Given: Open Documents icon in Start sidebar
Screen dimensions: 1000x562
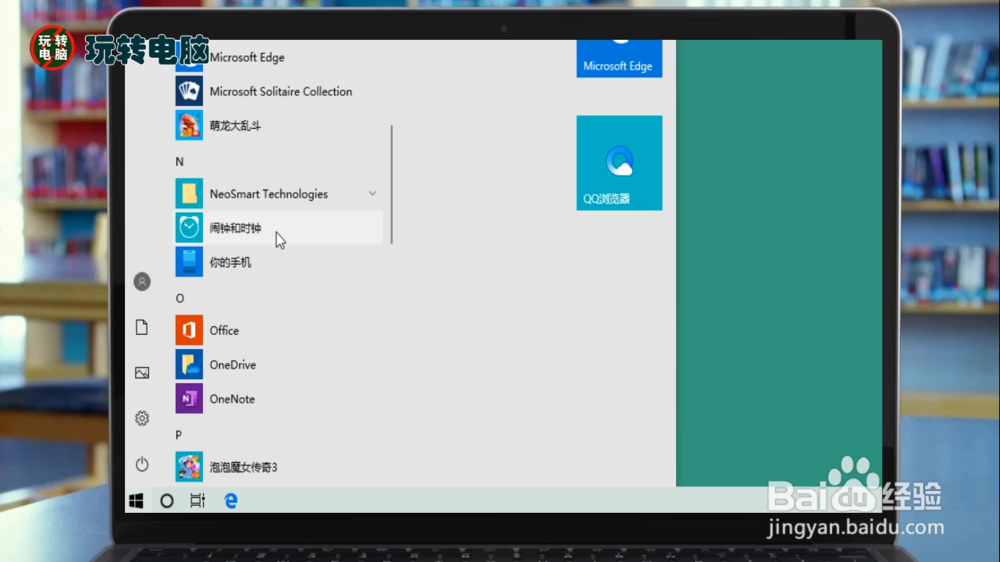Looking at the screenshot, I should [x=142, y=327].
